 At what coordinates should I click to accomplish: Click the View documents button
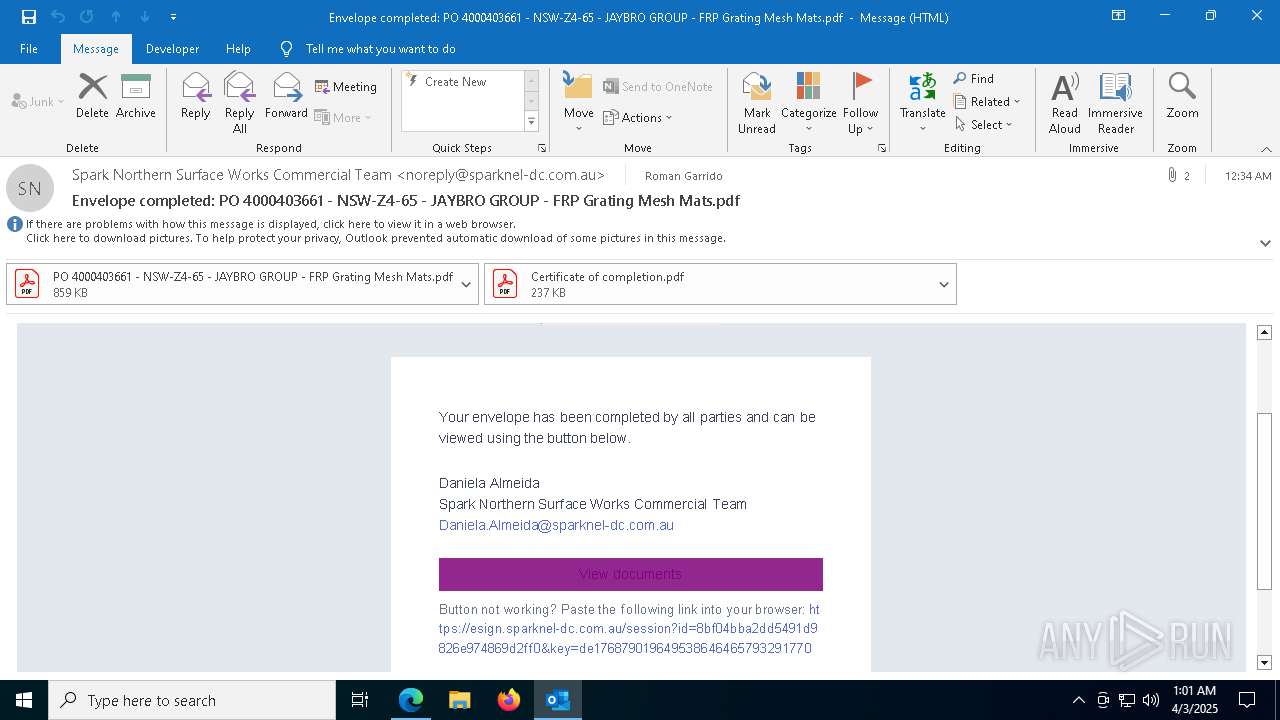pos(630,574)
